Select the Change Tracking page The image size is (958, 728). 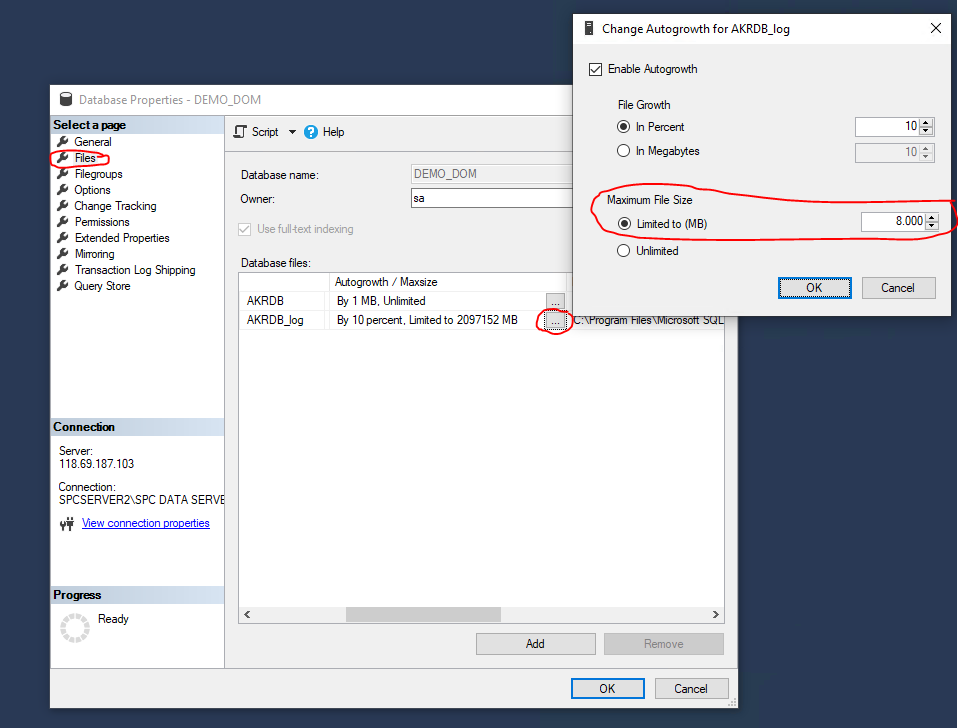tap(115, 206)
